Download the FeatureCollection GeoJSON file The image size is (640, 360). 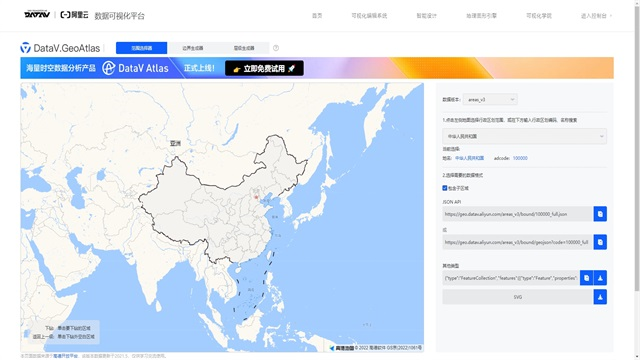tap(600, 278)
